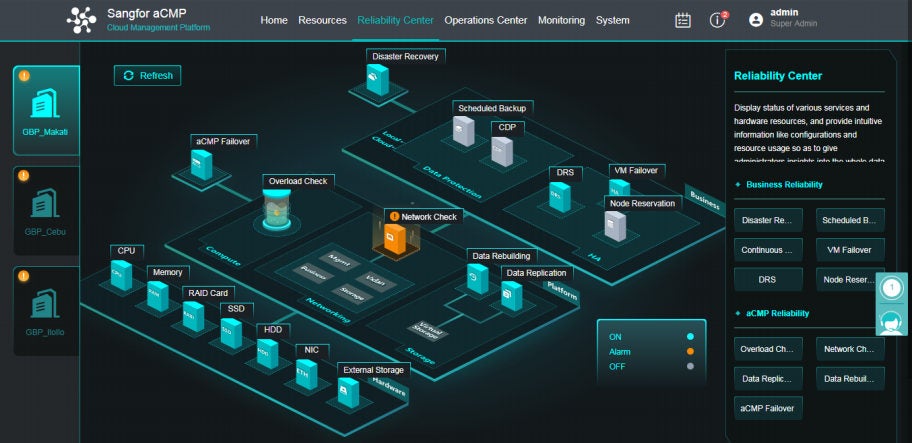The width and height of the screenshot is (913, 443).
Task: Click the CDP server icon
Action: pyautogui.click(x=502, y=151)
